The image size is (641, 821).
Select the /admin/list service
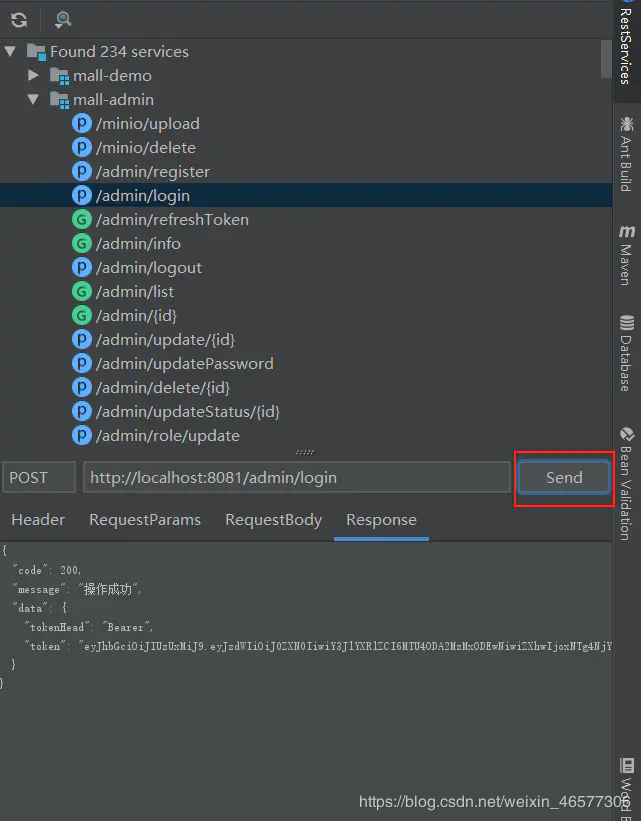(x=135, y=292)
